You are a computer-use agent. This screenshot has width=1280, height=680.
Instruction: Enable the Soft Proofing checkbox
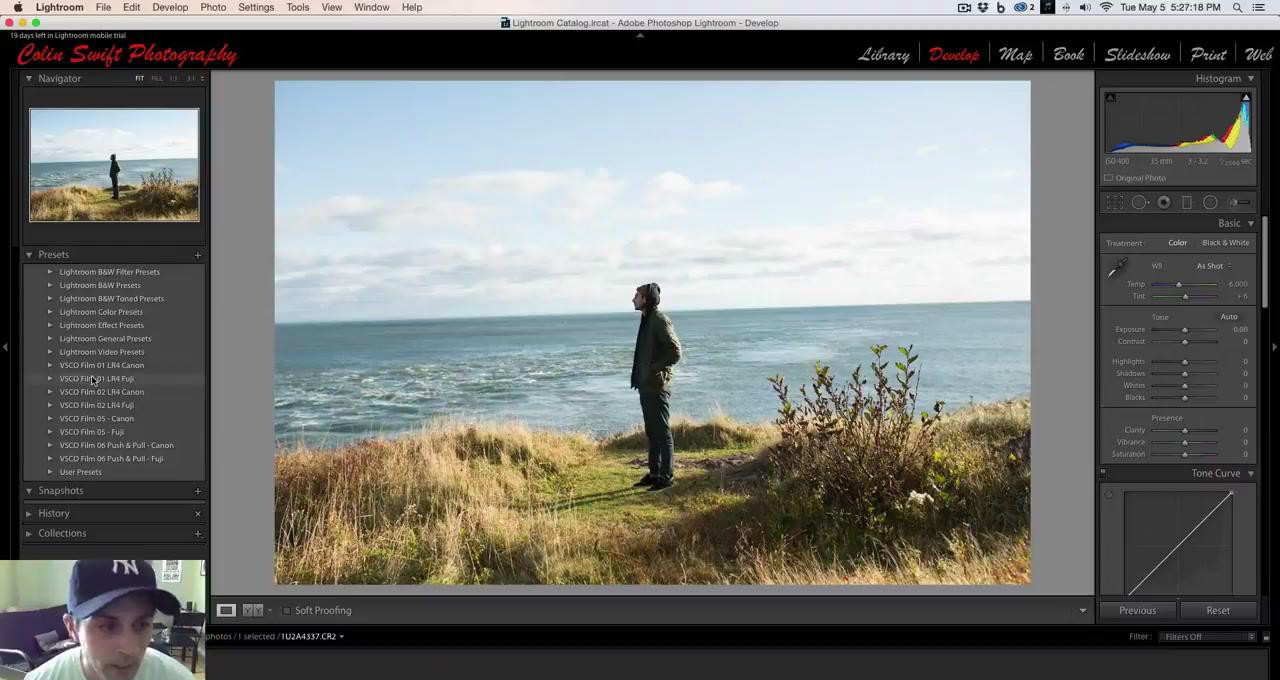coord(286,610)
